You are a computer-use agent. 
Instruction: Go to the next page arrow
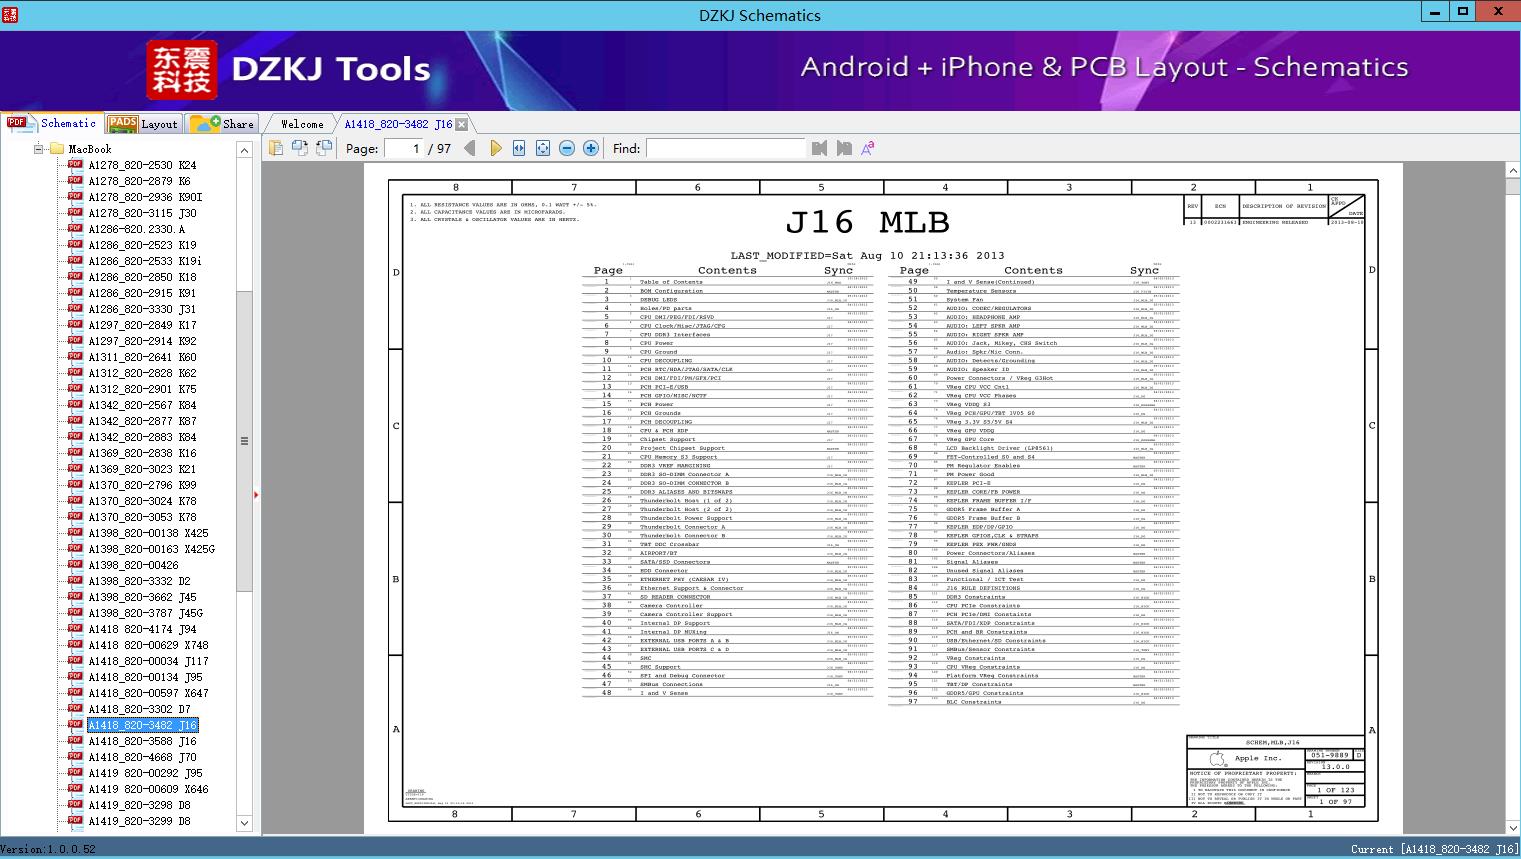click(495, 148)
